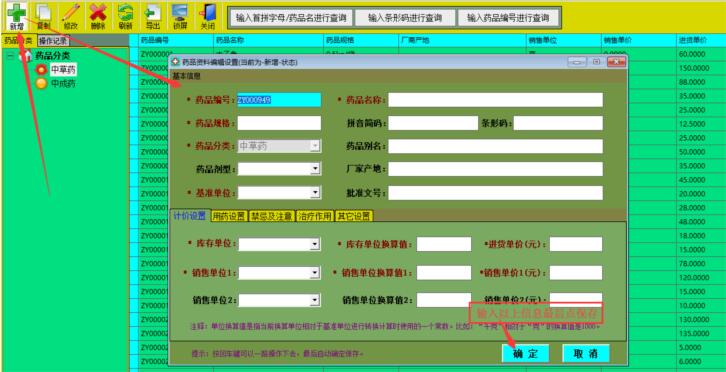726x372 pixels.
Task: Click the 删除 red X toolbar icon
Action: click(x=98, y=17)
